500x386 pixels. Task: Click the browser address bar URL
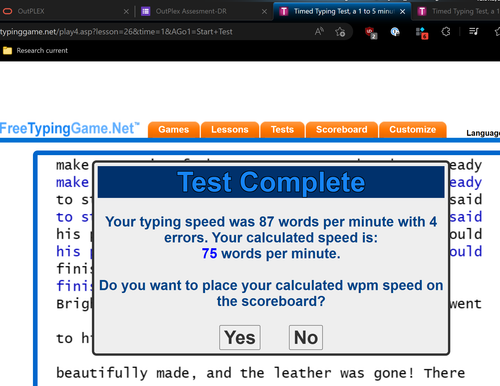(x=116, y=32)
